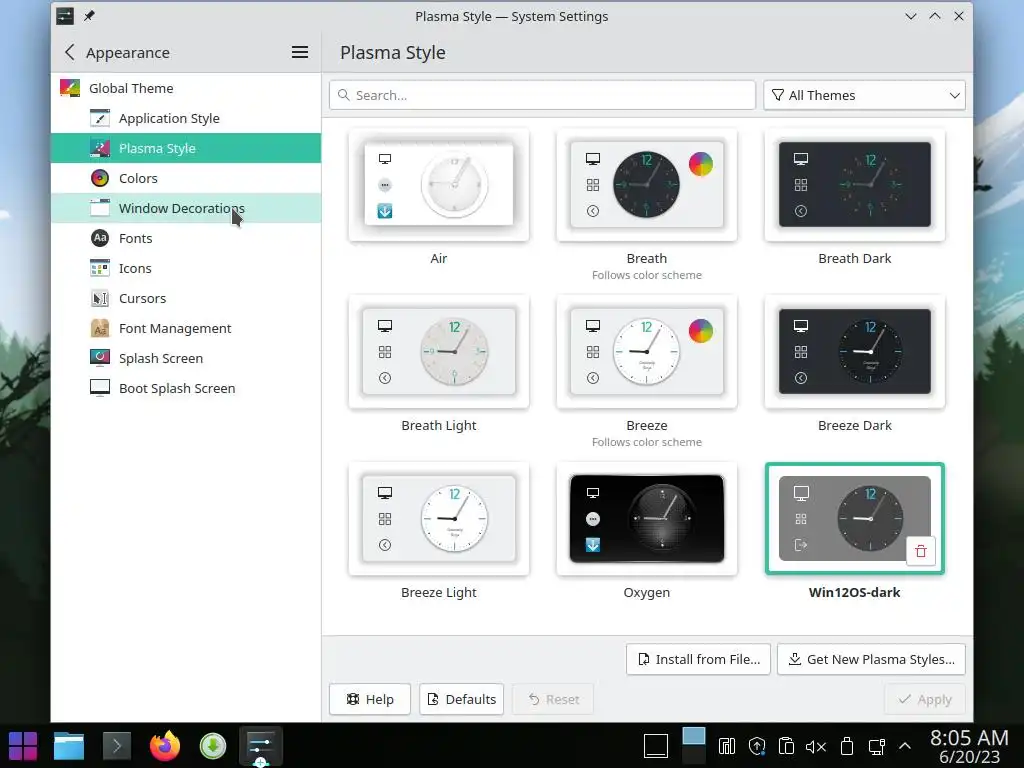Screen dimensions: 1024x768
Task: Open the hamburger menu in the sidebar header
Action: (x=300, y=52)
